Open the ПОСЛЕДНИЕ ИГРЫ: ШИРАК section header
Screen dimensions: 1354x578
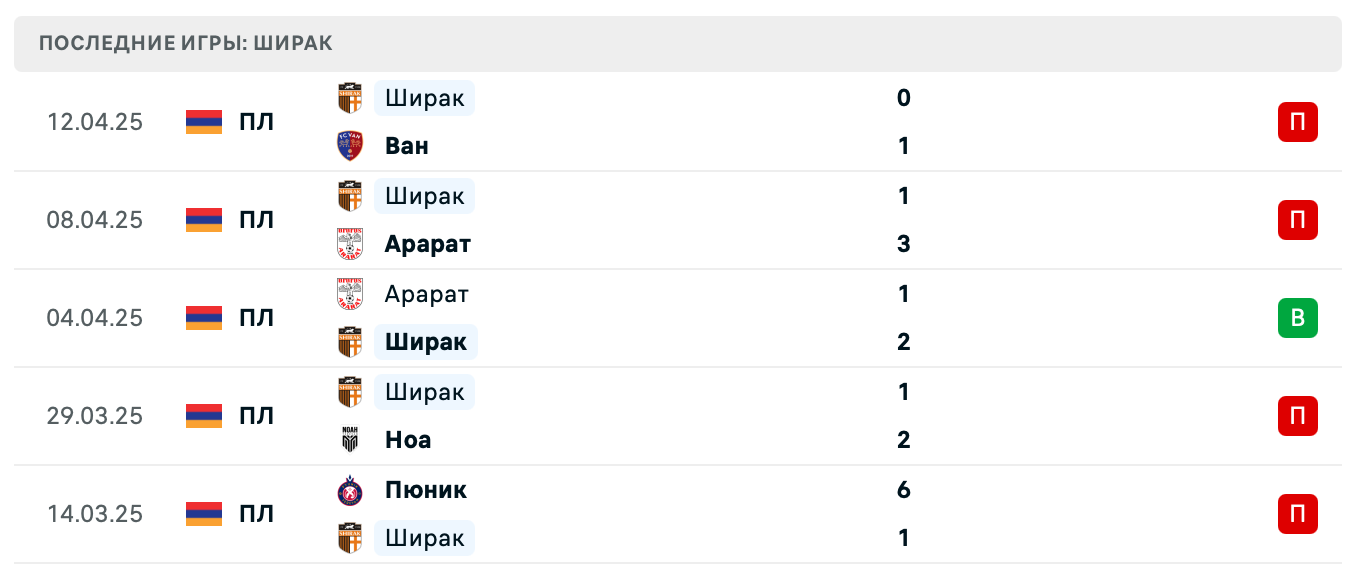tap(186, 43)
